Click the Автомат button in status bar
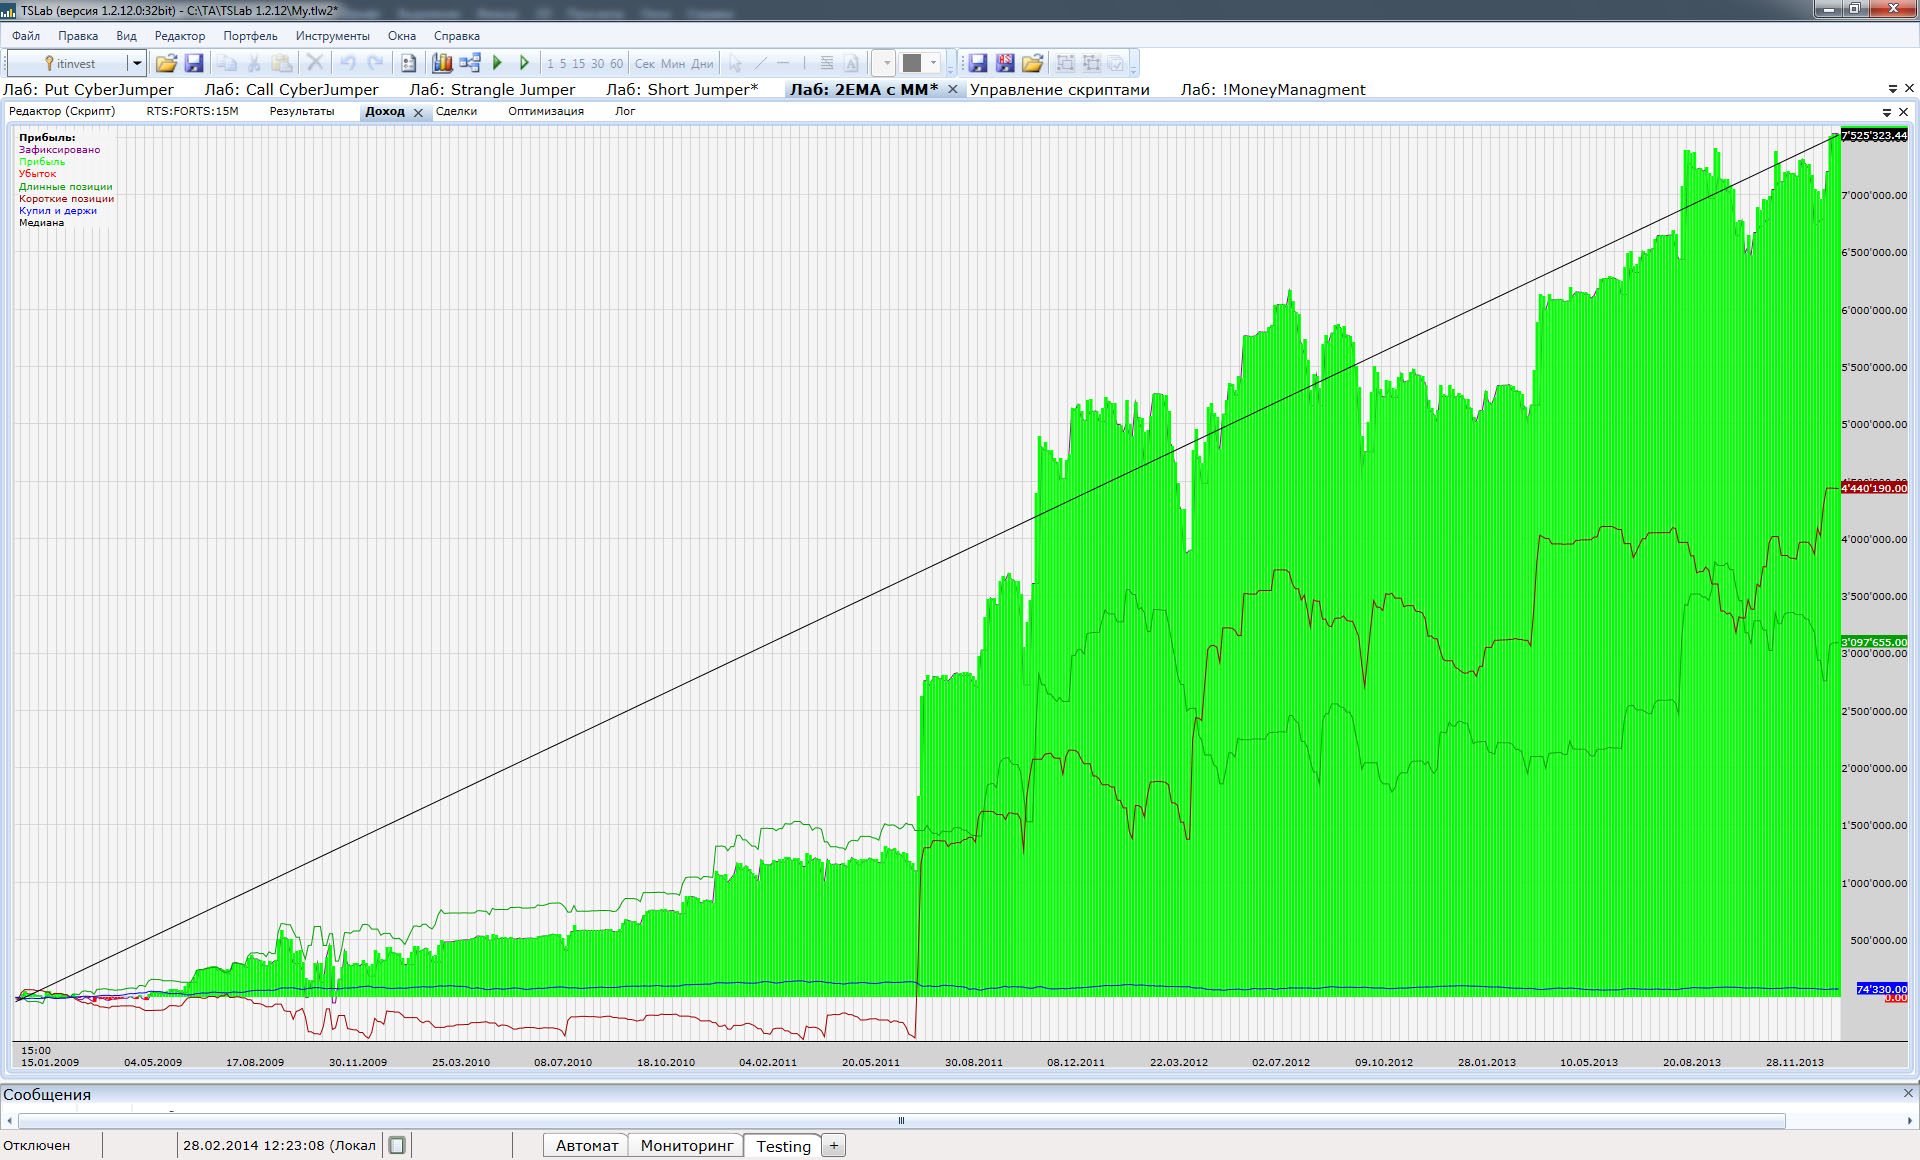The width and height of the screenshot is (1920, 1160). tap(586, 1146)
